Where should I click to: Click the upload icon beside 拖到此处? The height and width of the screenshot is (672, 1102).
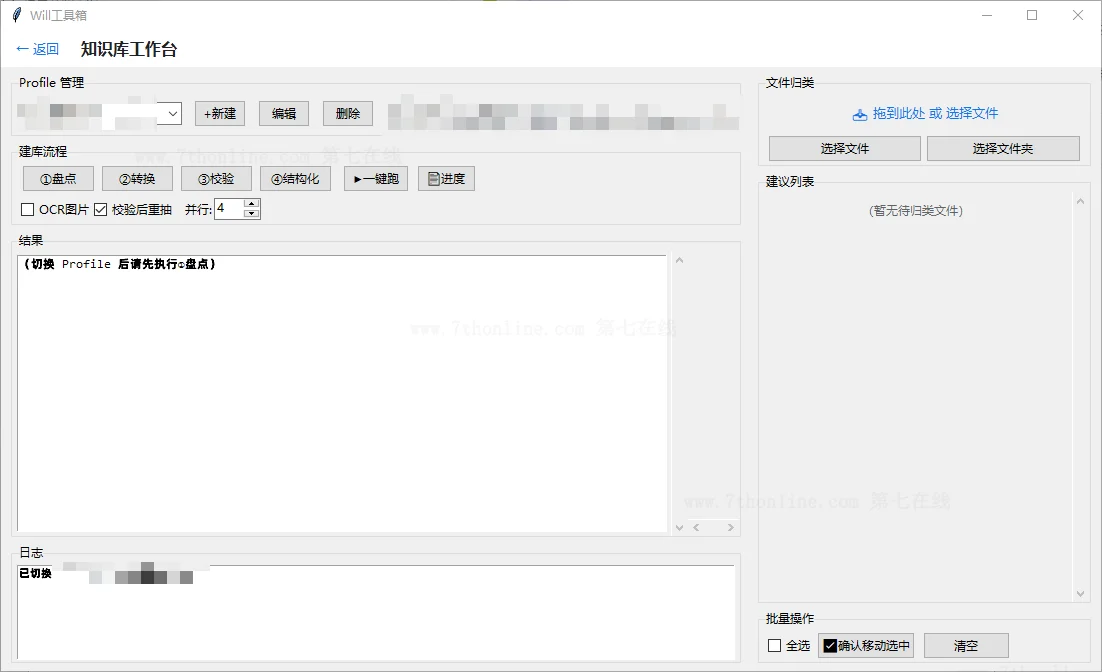860,115
